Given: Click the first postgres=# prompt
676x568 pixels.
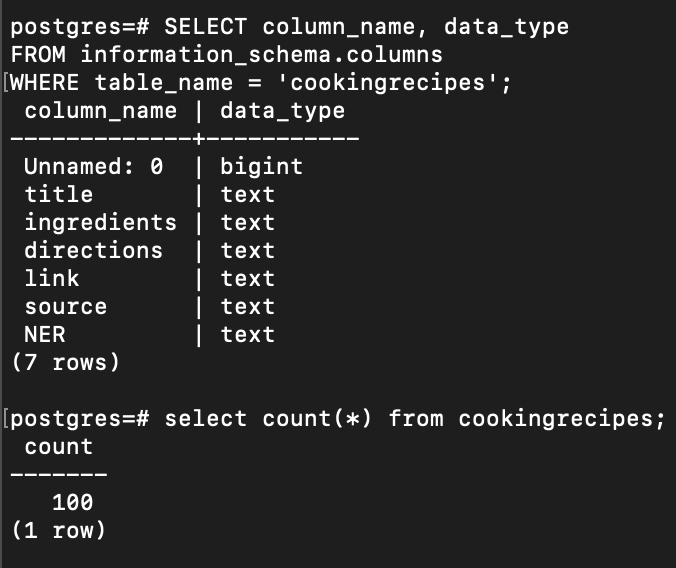Looking at the screenshot, I should click(x=80, y=27).
